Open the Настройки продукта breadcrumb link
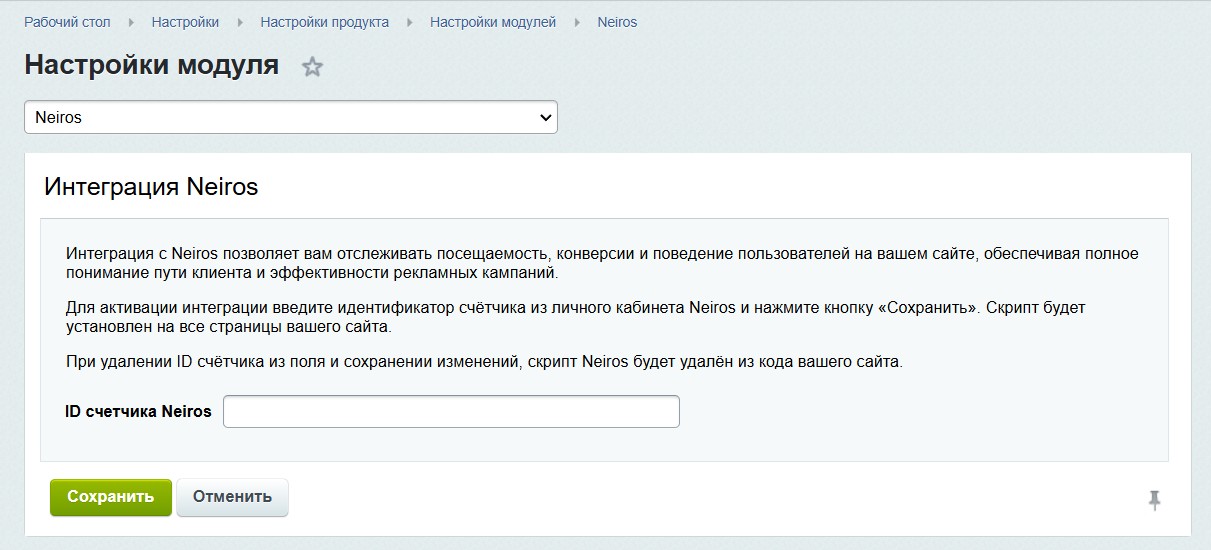Viewport: 1211px width, 550px height. click(324, 22)
